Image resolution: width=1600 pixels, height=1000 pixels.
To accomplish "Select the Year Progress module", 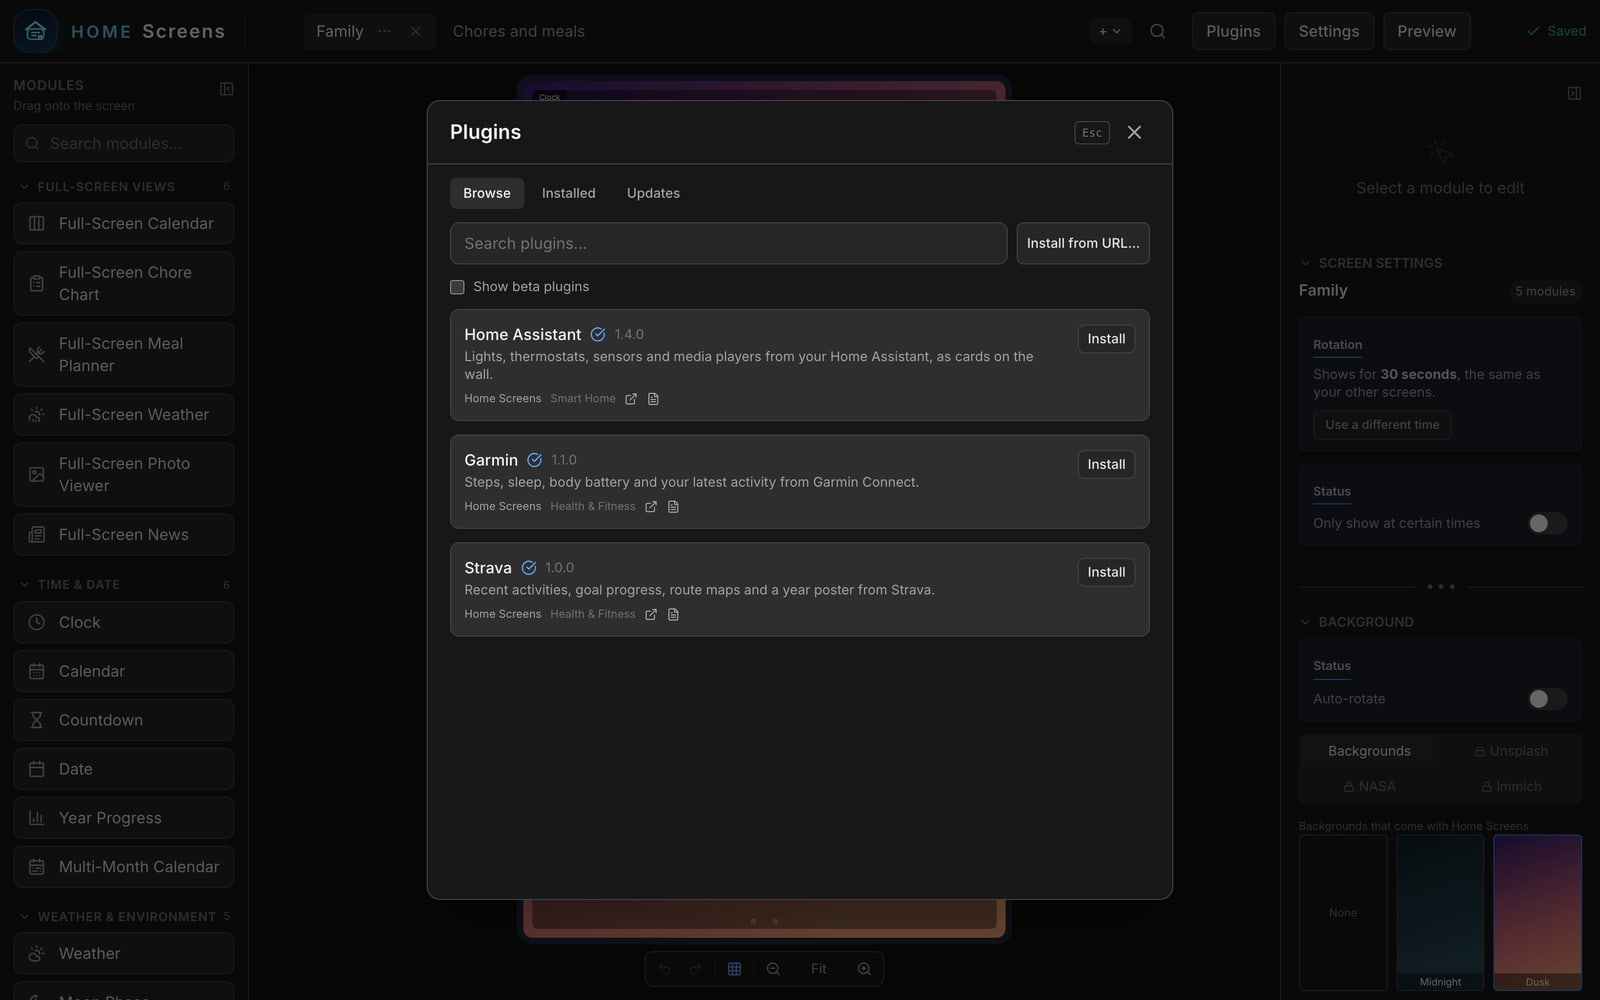I will (124, 818).
